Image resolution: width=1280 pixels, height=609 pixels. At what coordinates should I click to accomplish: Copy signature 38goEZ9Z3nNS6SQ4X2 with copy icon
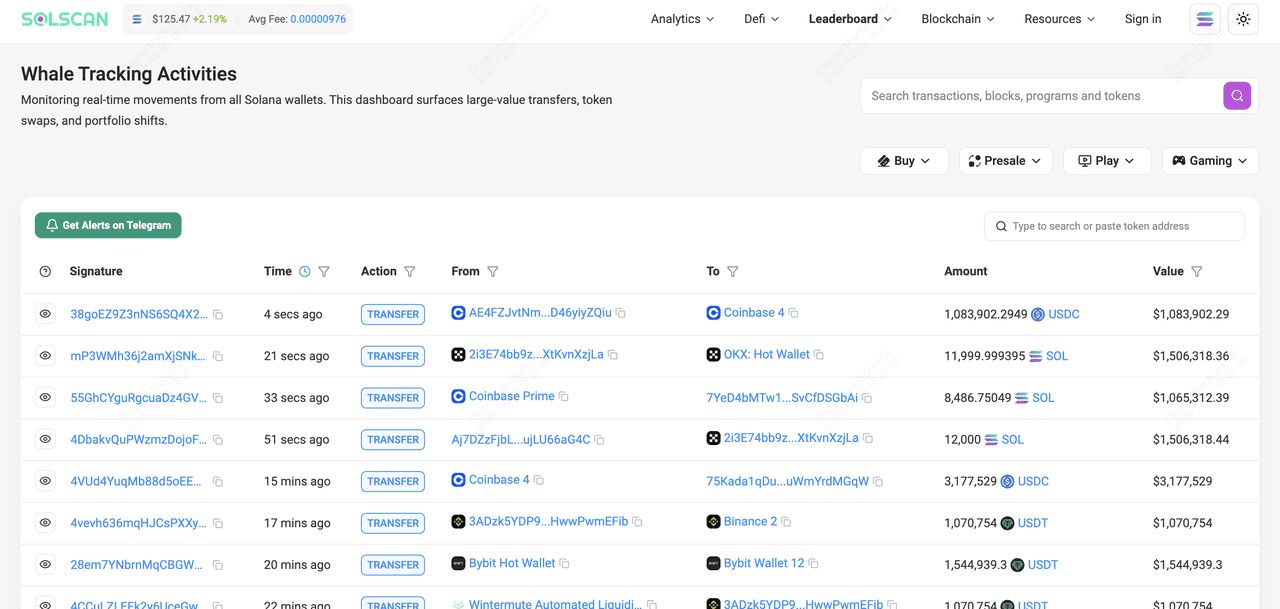(x=218, y=314)
